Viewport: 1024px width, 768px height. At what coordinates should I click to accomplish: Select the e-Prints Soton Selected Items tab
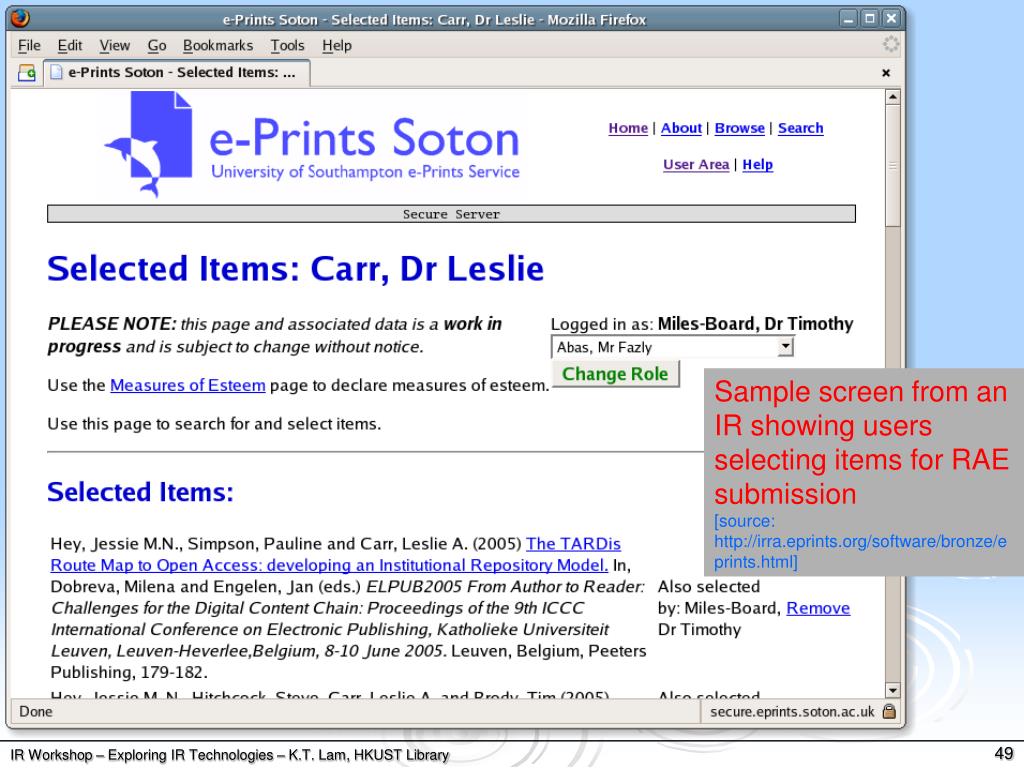coord(176,72)
